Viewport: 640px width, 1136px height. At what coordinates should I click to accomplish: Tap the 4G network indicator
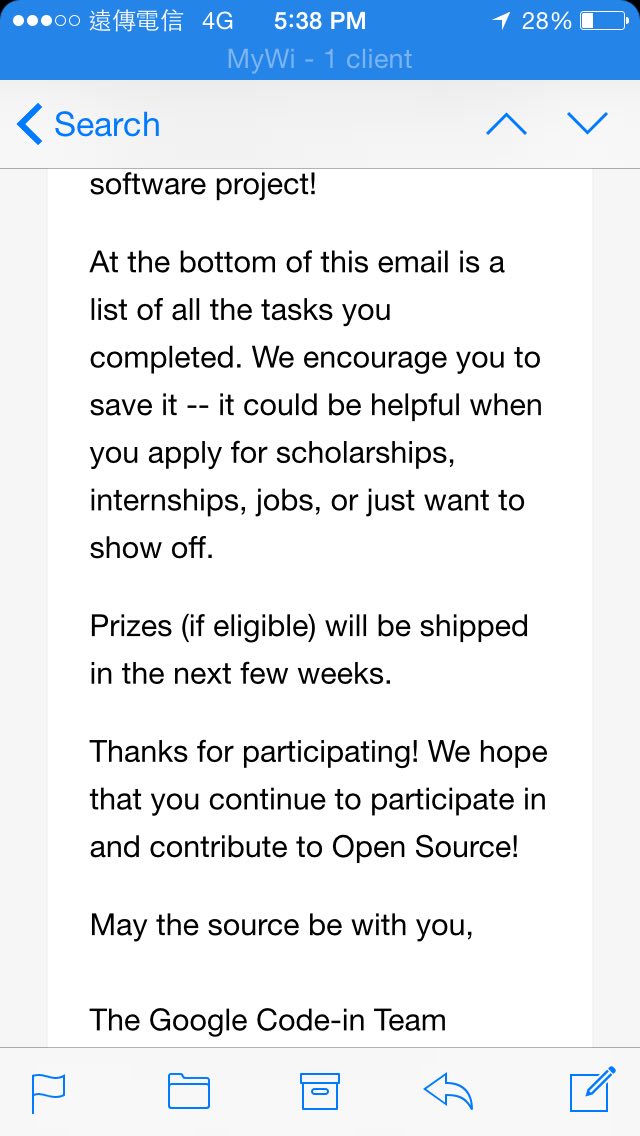click(217, 21)
